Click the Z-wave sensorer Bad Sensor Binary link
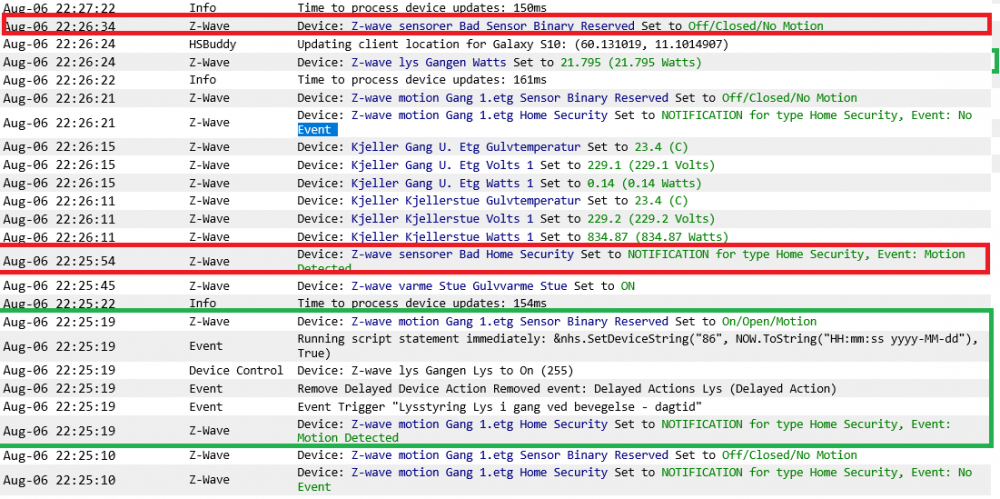The height and width of the screenshot is (499, 1000). (492, 26)
